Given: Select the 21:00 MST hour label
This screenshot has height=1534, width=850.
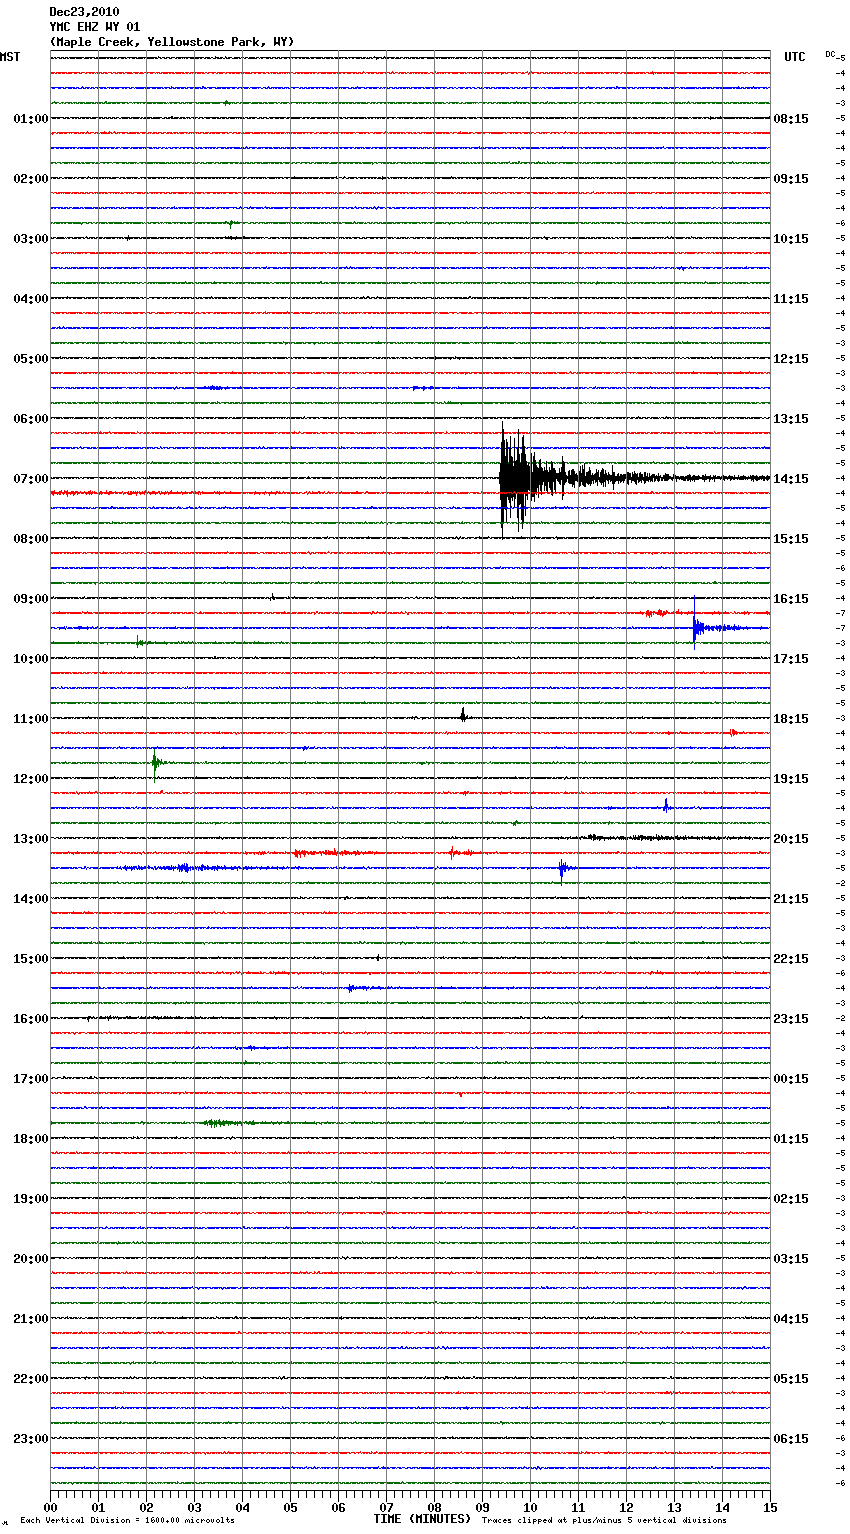Looking at the screenshot, I should [x=30, y=1319].
